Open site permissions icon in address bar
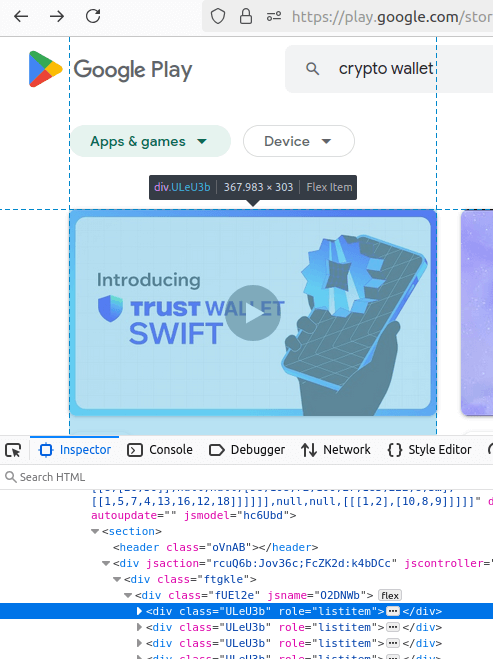Image resolution: width=493 pixels, height=659 pixels. 274,17
